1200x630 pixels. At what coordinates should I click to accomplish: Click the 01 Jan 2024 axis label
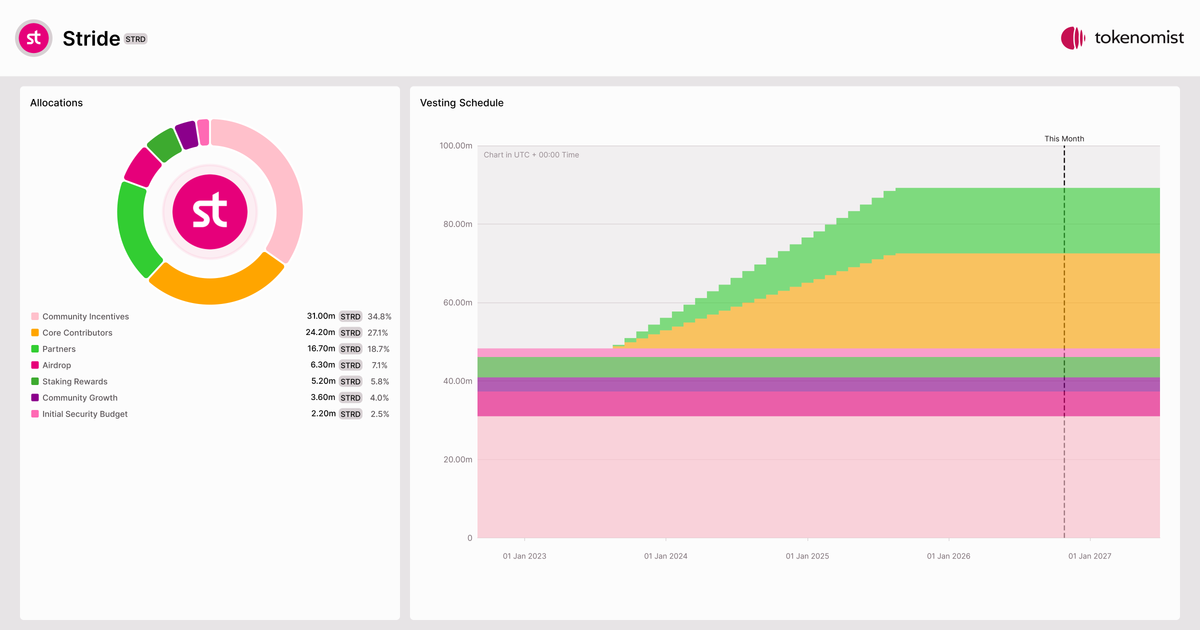pyautogui.click(x=666, y=556)
